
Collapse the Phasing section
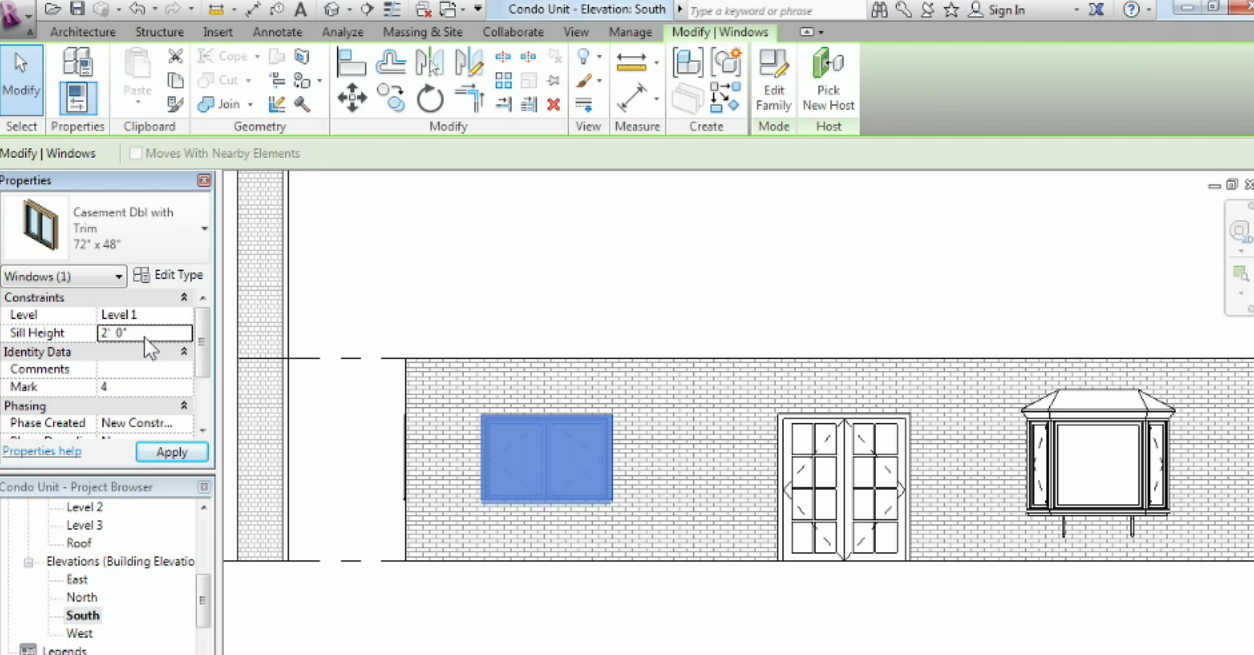[183, 406]
